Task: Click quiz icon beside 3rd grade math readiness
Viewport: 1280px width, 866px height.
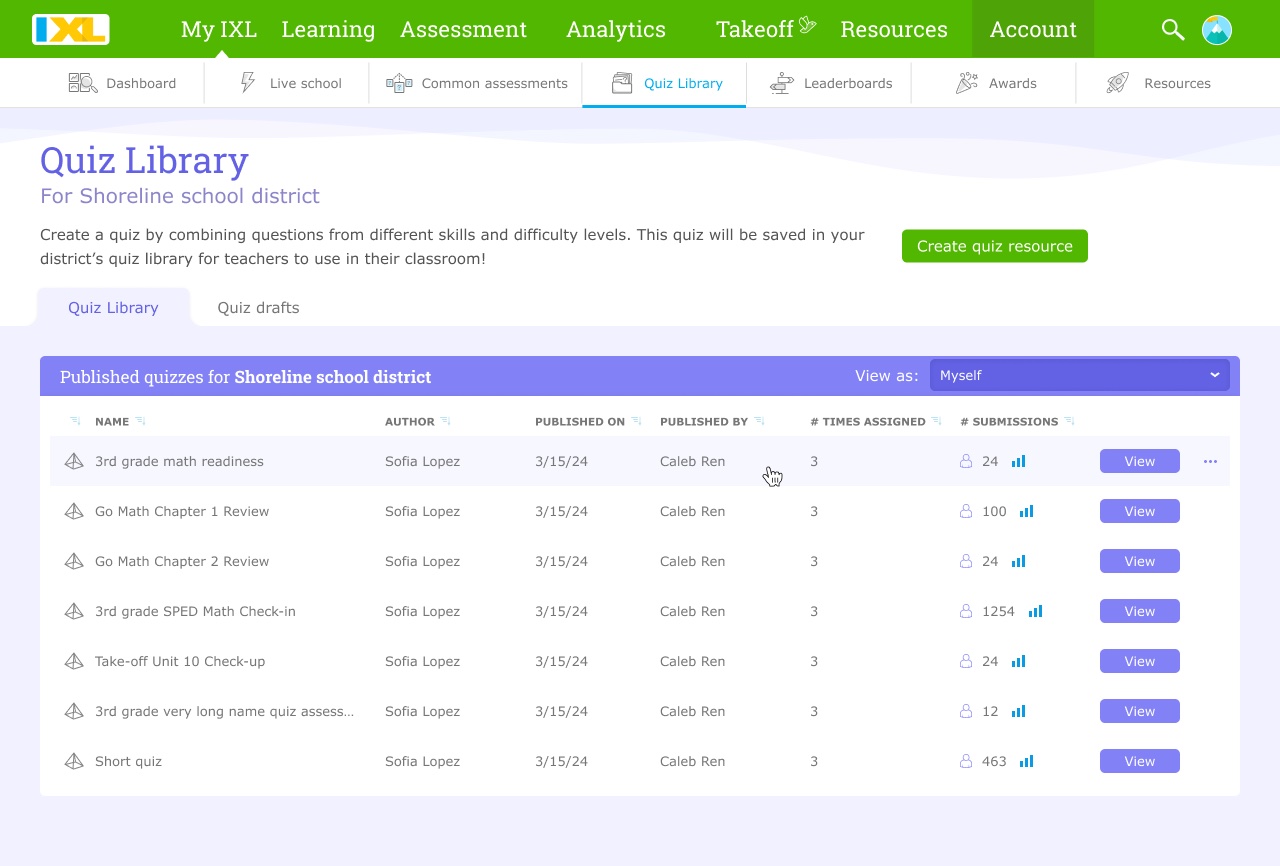Action: [74, 461]
